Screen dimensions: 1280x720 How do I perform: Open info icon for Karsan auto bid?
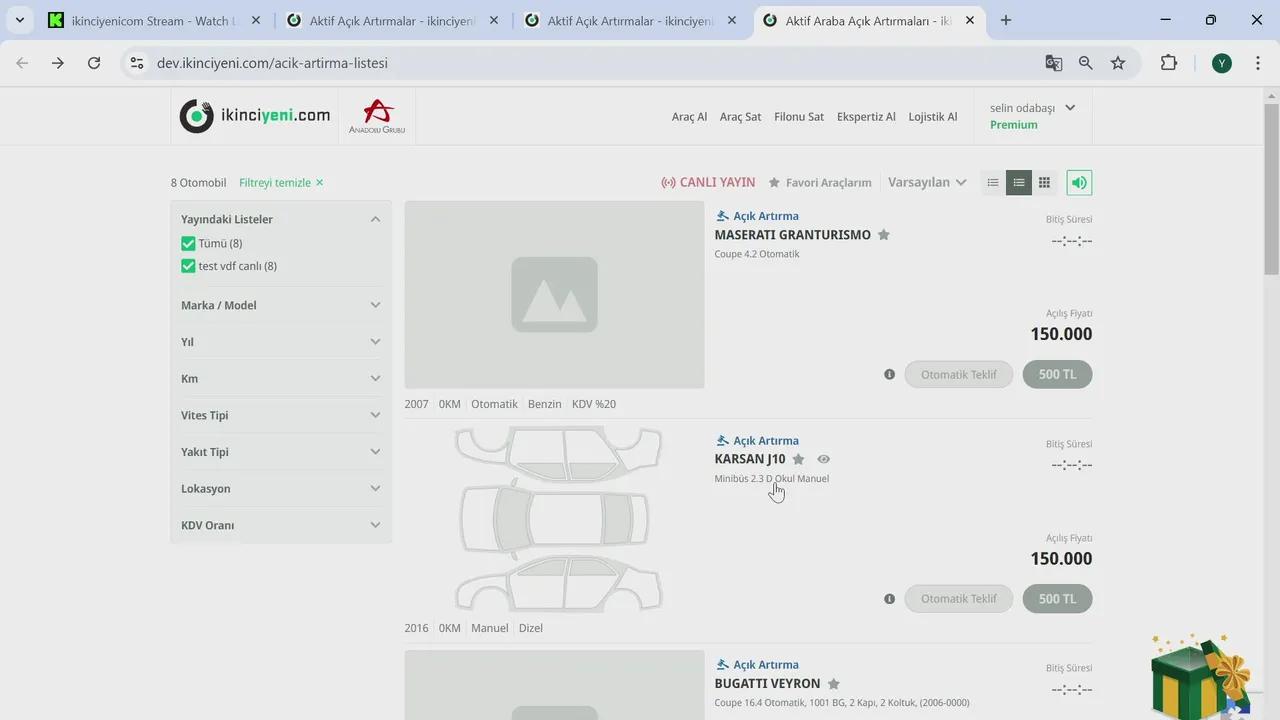point(889,599)
